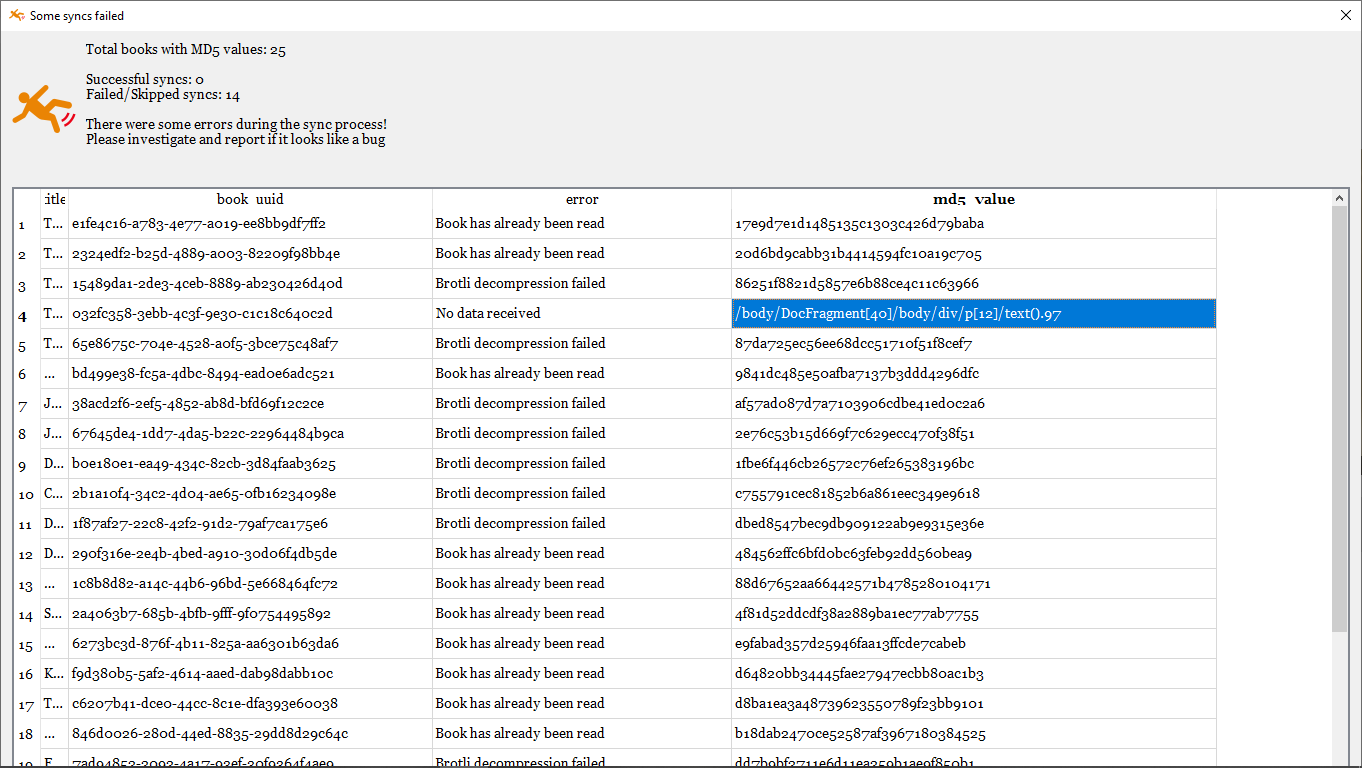
Task: Select md5 cell starting with 4f81d52d
Action: [x=974, y=614]
